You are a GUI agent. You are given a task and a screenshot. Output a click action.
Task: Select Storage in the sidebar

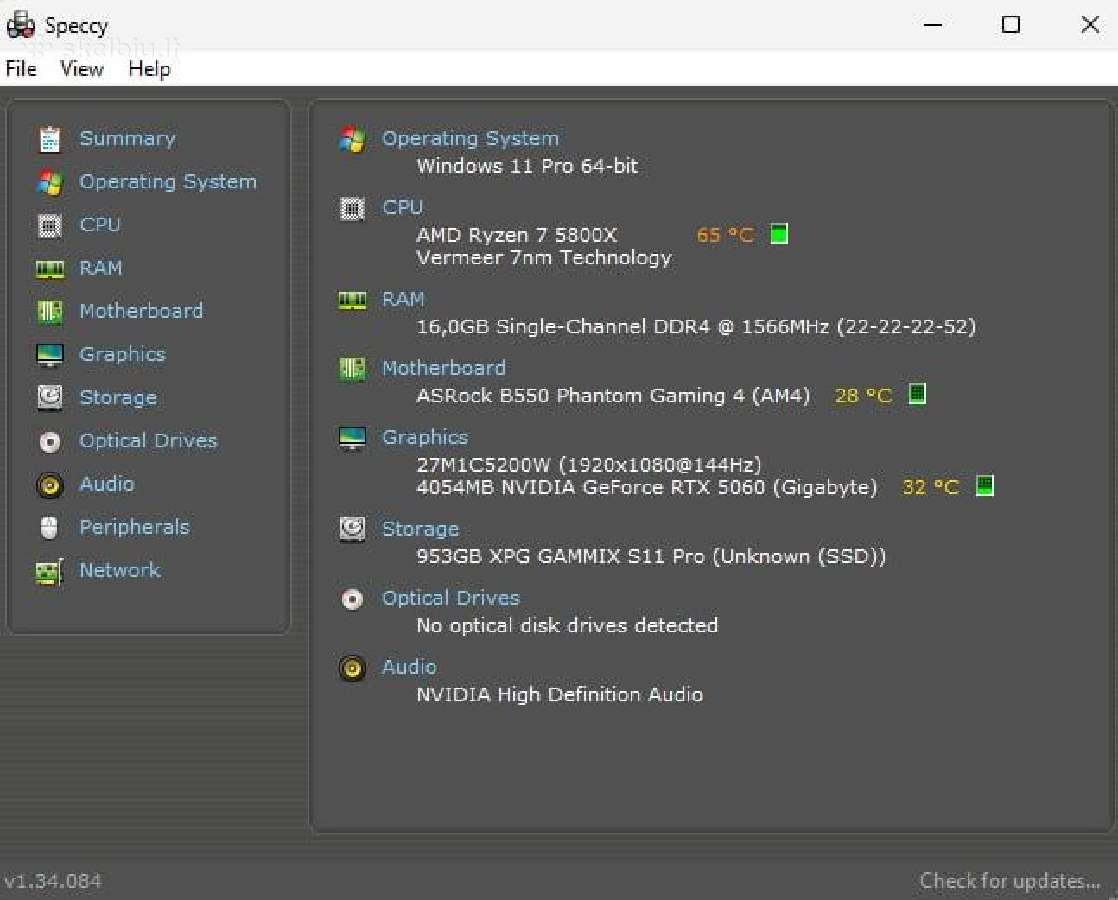[118, 398]
